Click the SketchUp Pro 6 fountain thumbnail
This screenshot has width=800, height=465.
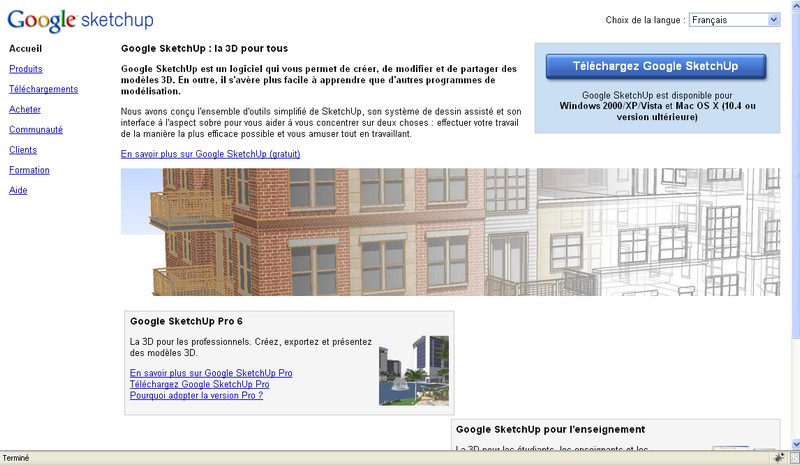[x=414, y=371]
